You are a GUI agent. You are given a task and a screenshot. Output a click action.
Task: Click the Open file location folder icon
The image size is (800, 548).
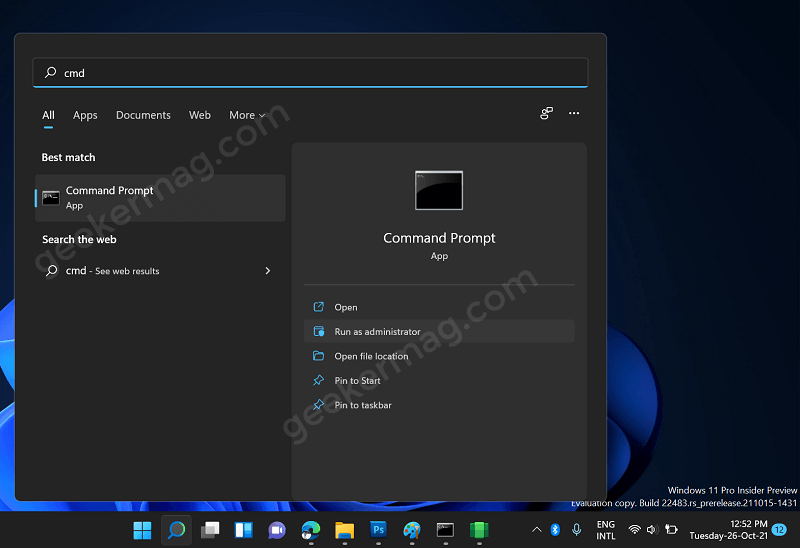(x=318, y=356)
